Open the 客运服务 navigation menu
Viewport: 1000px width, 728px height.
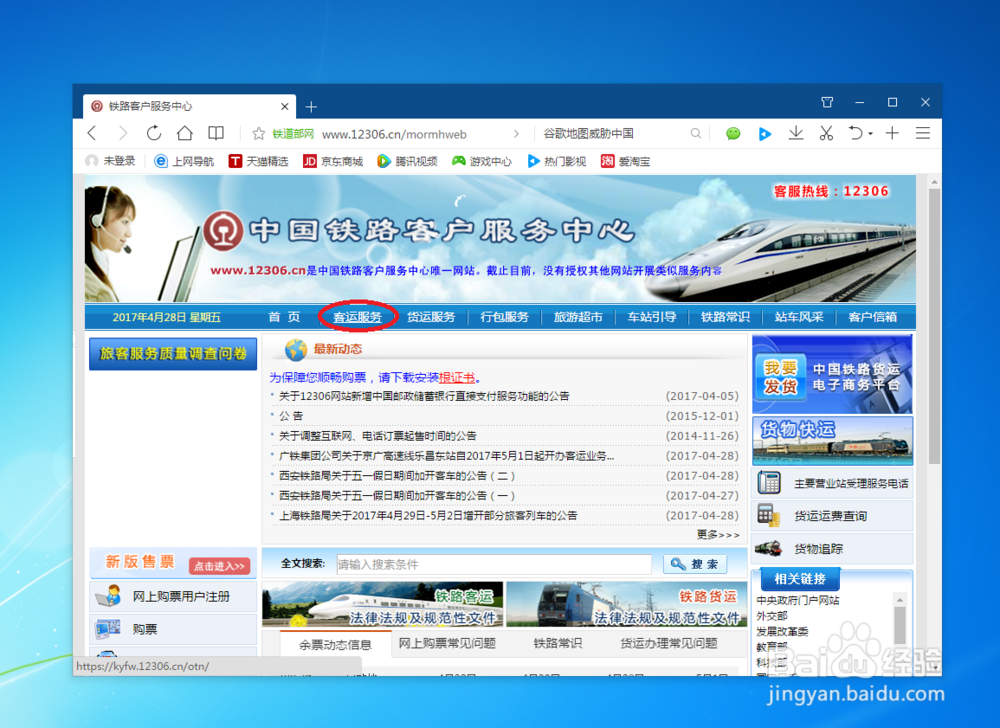358,317
